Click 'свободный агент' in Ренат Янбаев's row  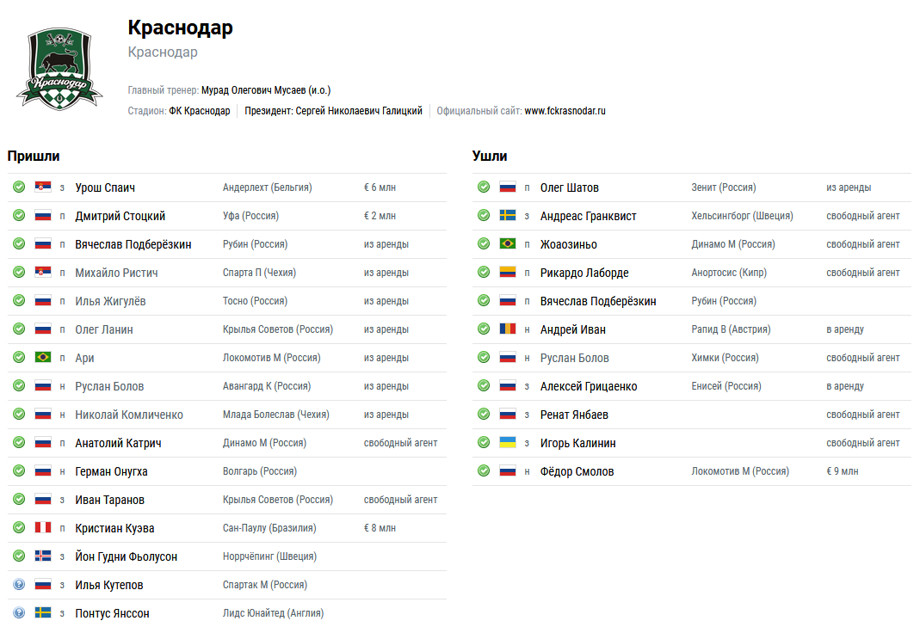coord(863,415)
